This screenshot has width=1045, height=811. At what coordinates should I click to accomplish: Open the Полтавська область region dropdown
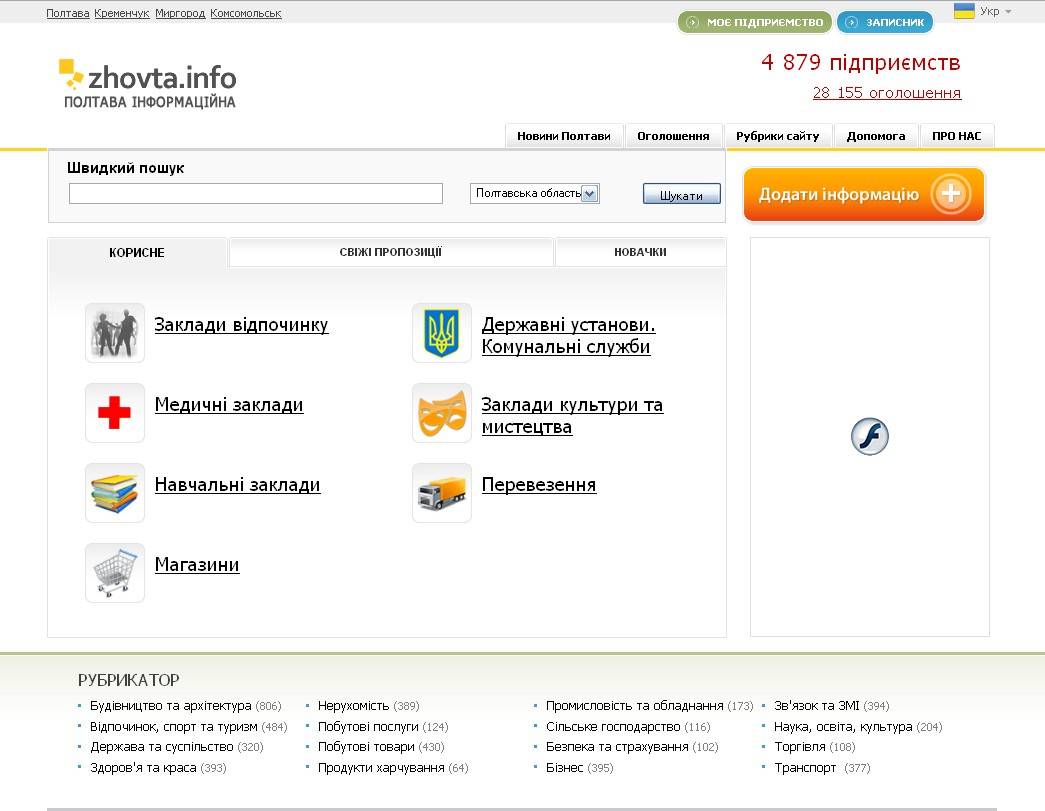coord(535,194)
